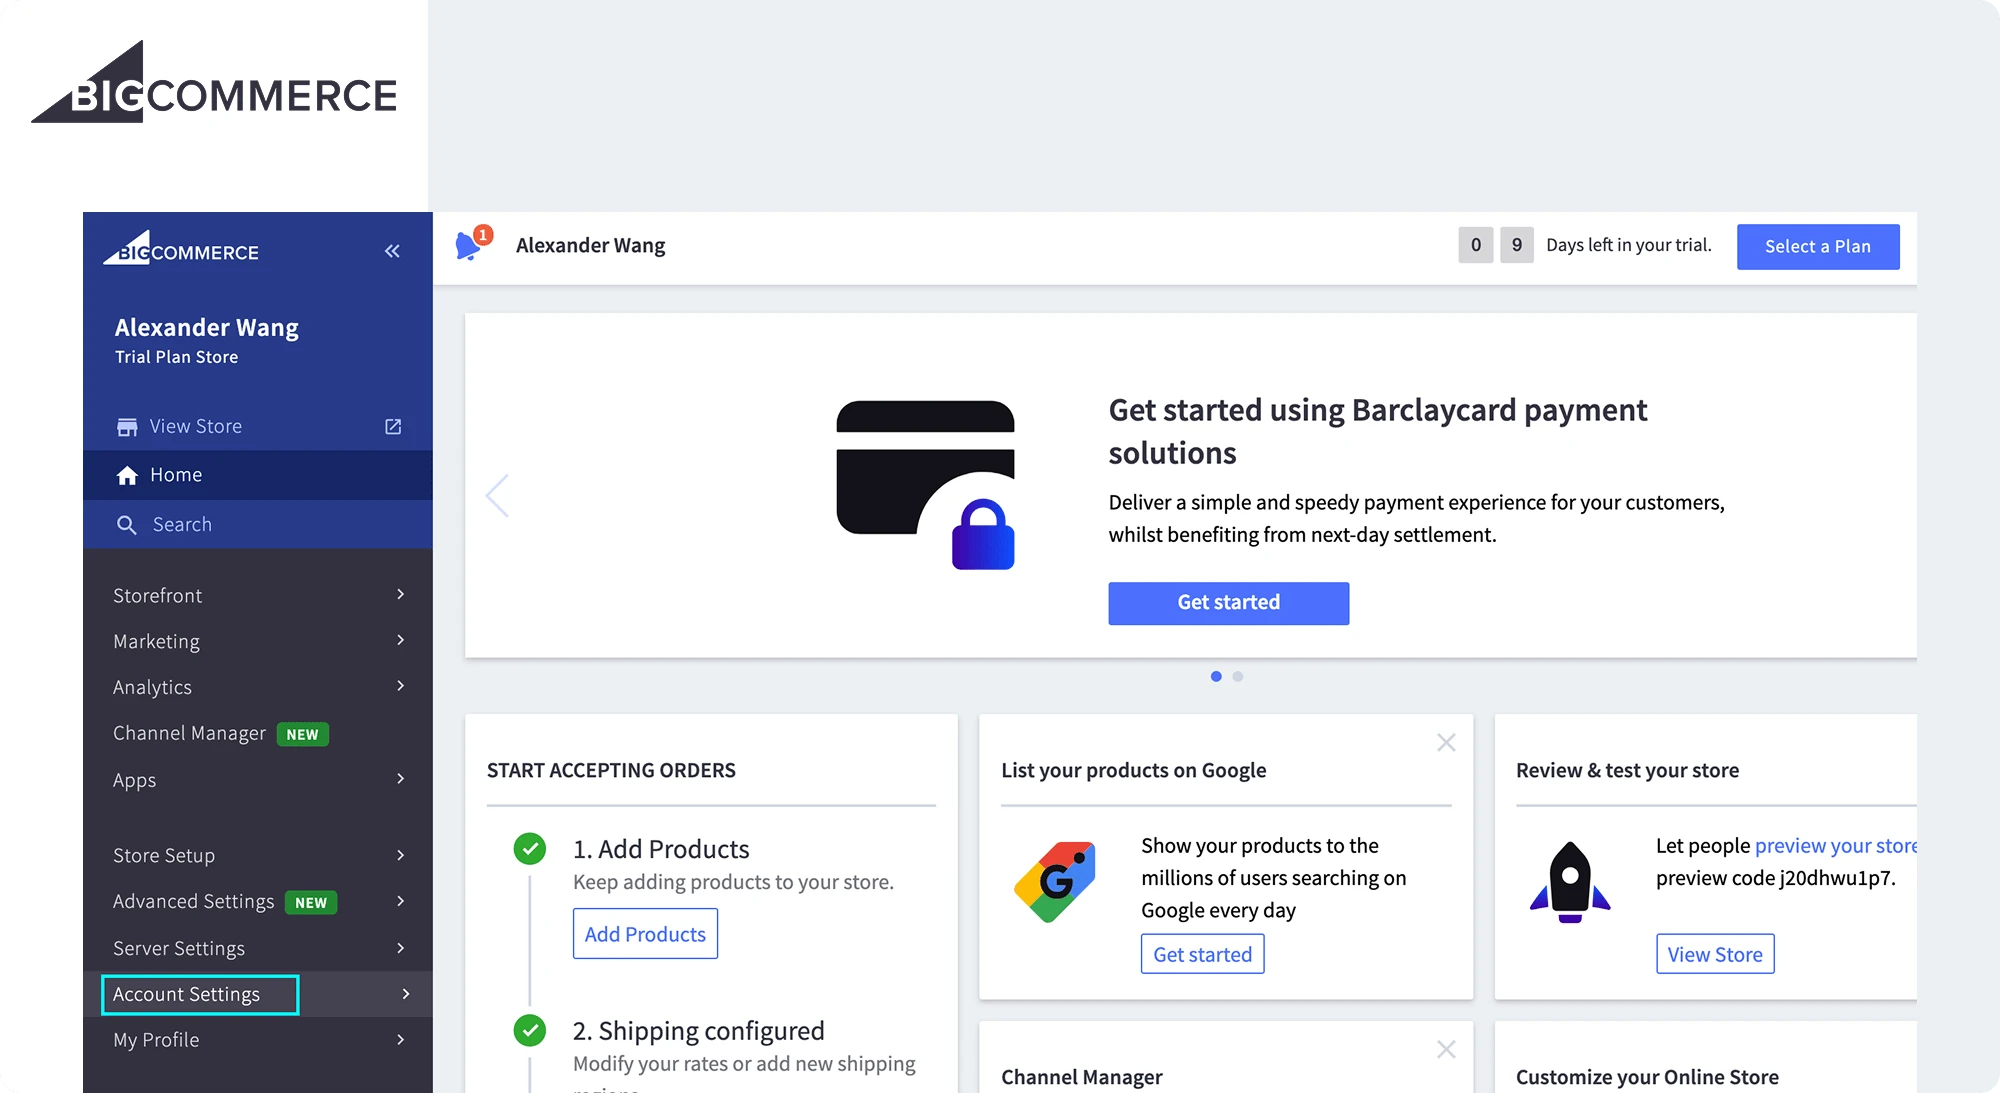Viewport: 2000px width, 1093px height.
Task: Open the notifications bell icon
Action: (468, 245)
